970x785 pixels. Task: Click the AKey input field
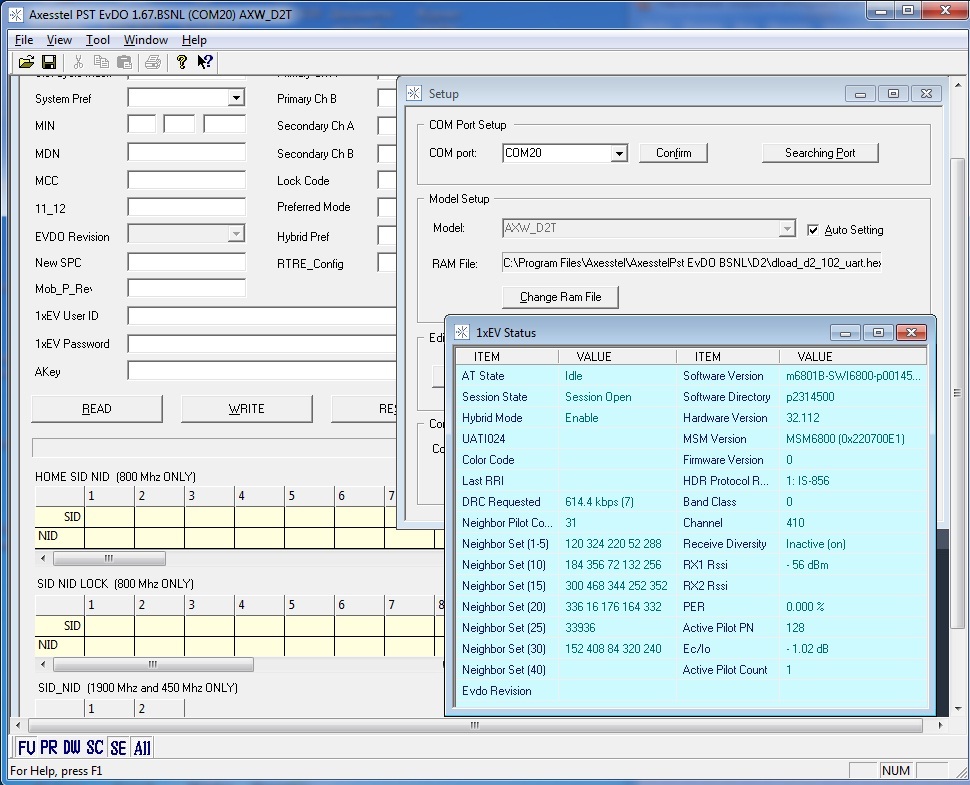262,371
